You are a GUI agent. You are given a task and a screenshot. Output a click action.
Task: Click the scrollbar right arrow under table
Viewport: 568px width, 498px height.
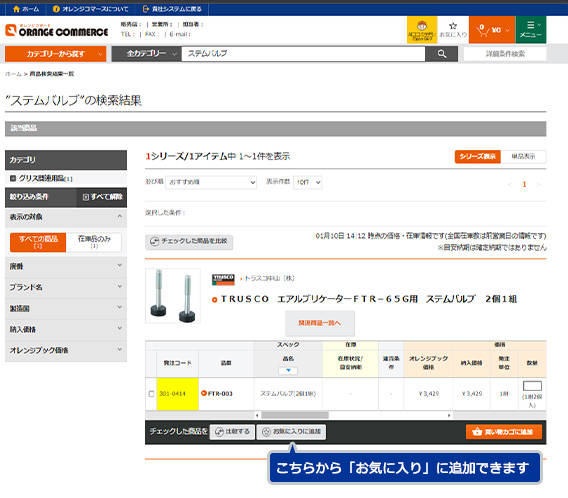449,415
